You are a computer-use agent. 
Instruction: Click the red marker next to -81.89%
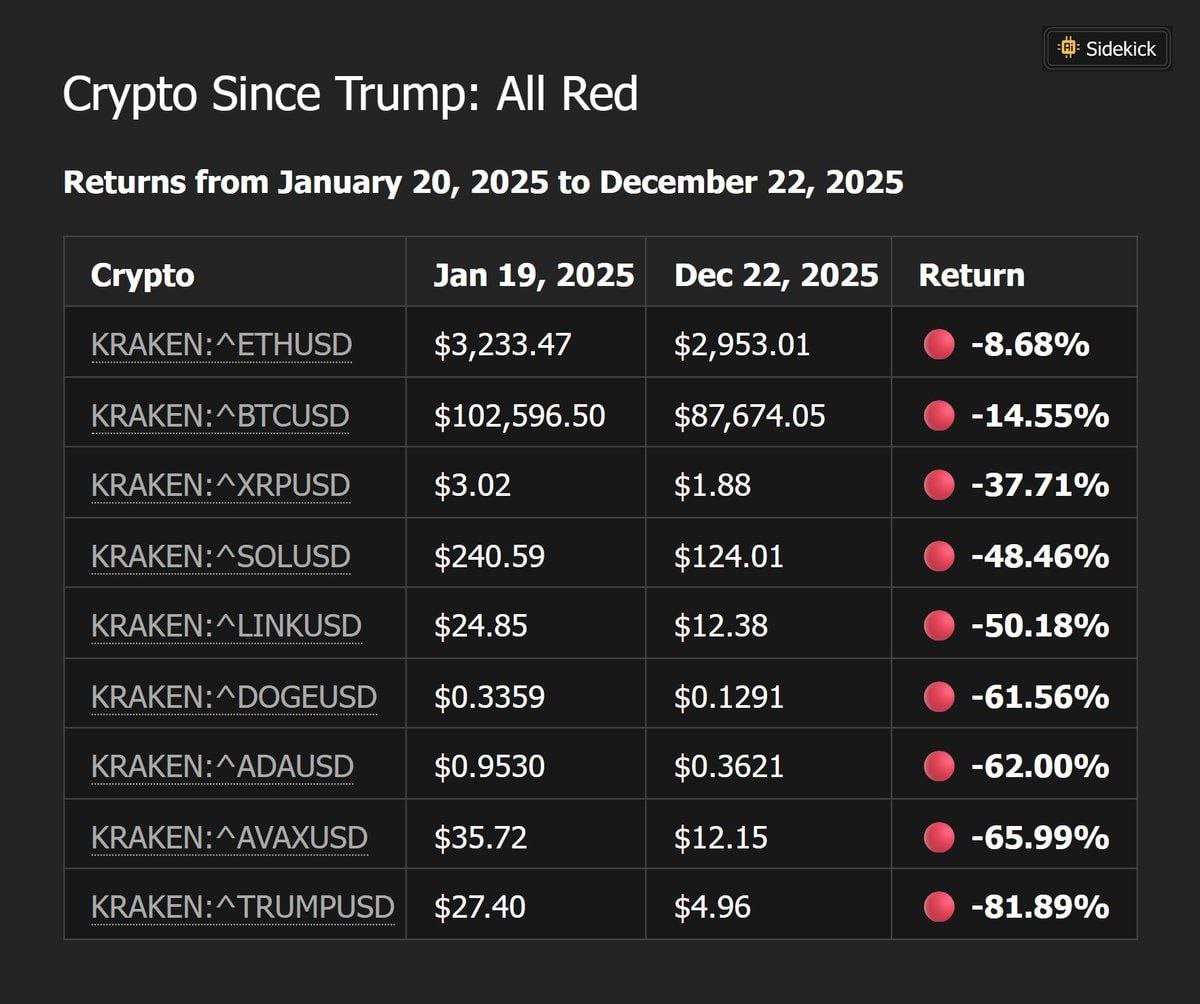(x=939, y=907)
